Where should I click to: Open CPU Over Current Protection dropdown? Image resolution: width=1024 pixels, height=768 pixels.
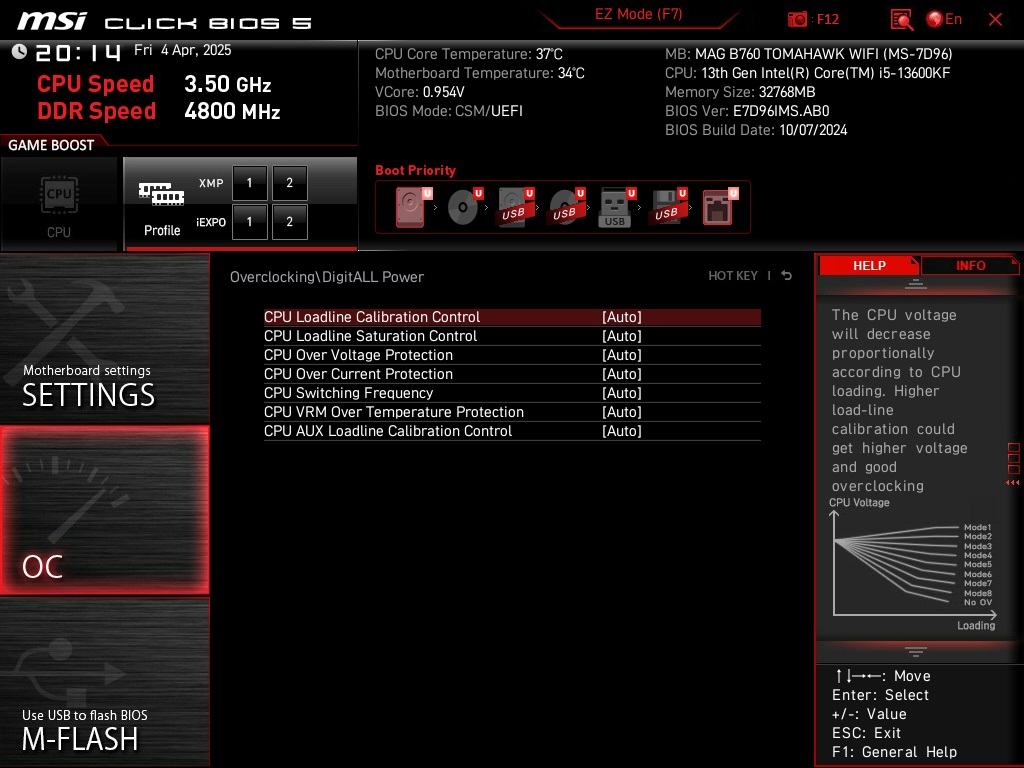(x=512, y=374)
